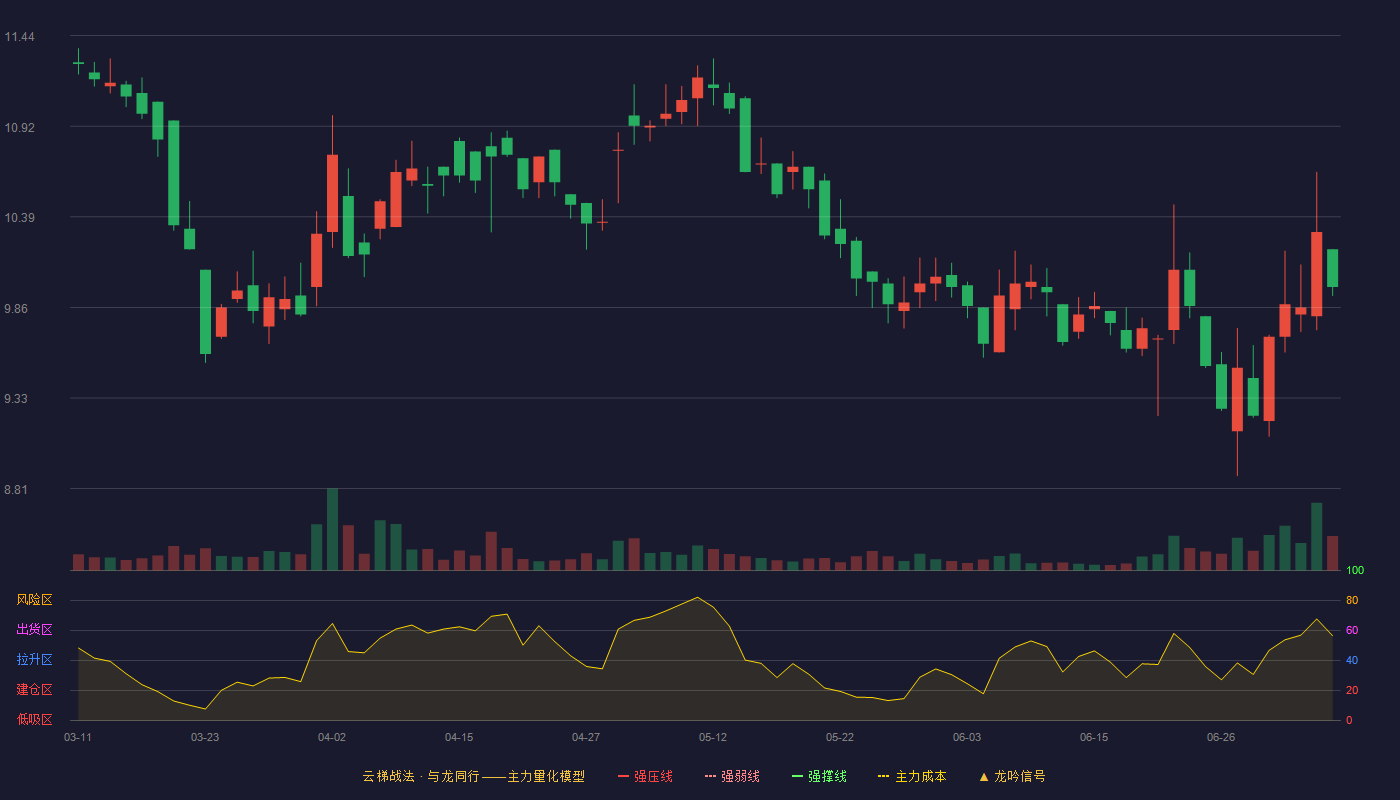The width and height of the screenshot is (1400, 800).
Task: Click the yellow triangle icon beside 龙吟信号
Action: click(983, 776)
